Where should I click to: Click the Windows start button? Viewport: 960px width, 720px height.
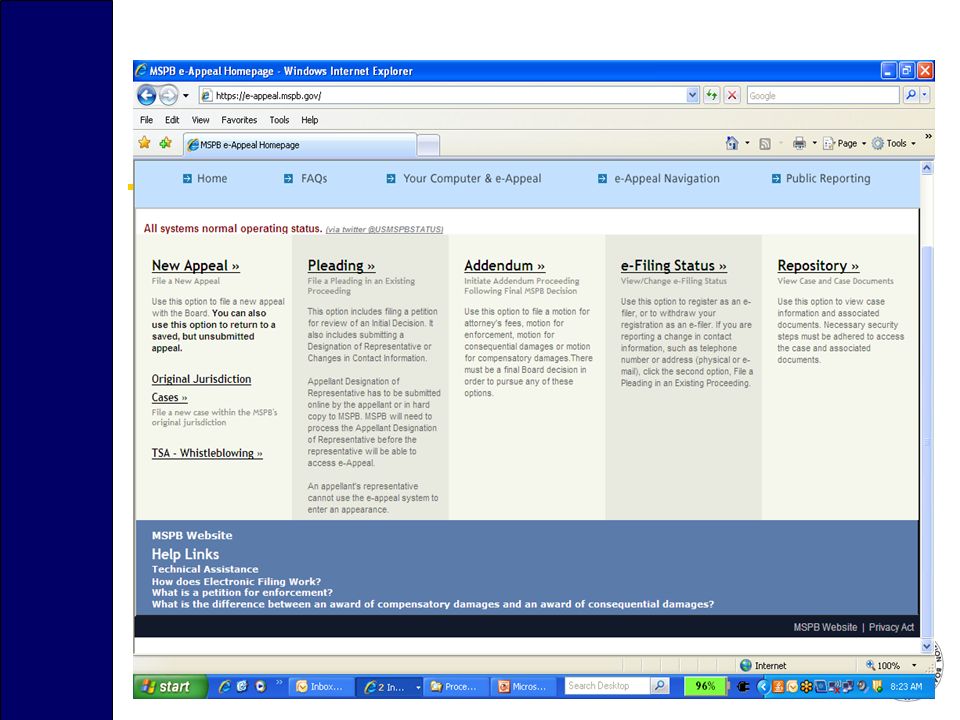[x=171, y=686]
